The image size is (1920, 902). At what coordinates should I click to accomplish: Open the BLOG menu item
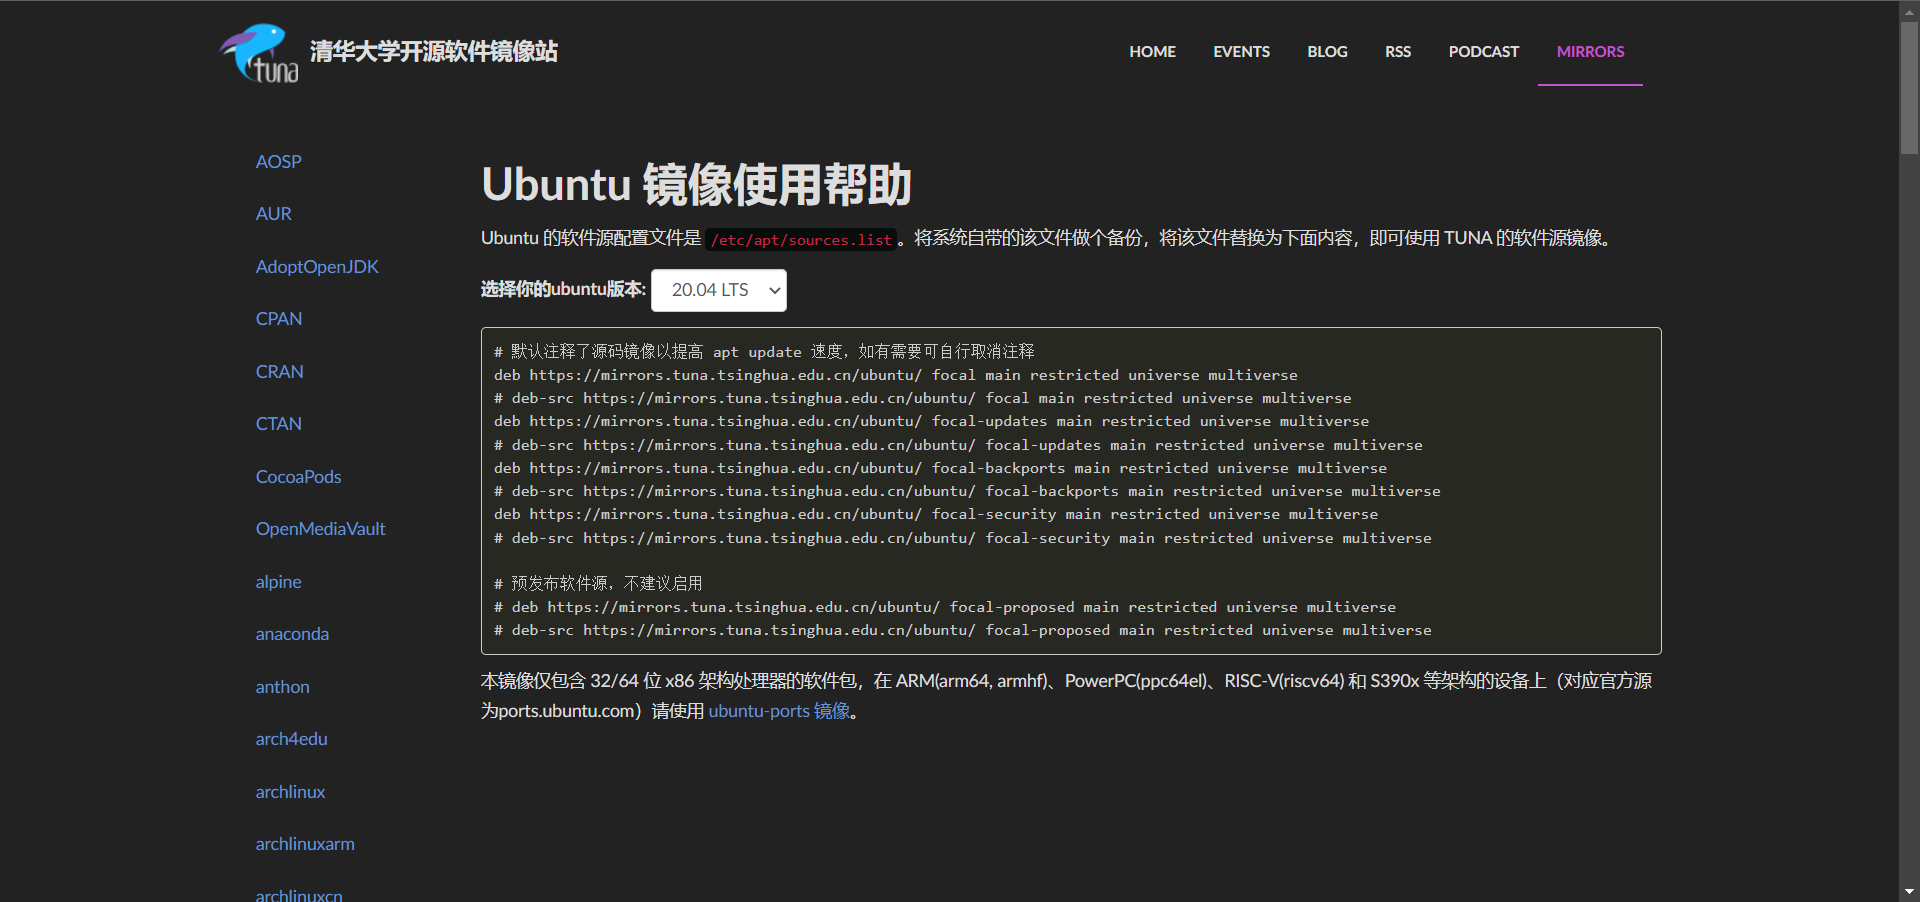coord(1327,52)
